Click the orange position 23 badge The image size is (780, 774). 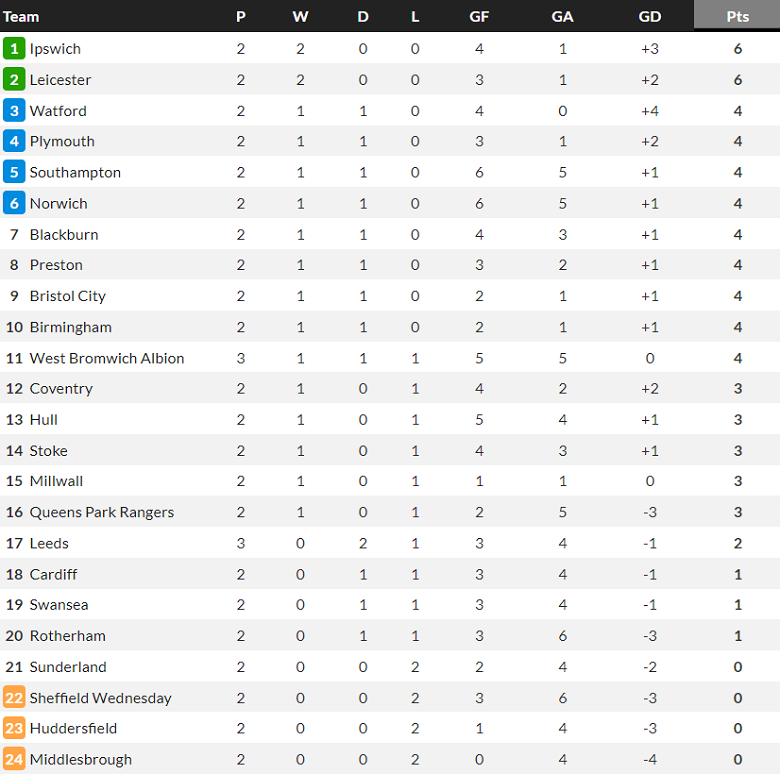[14, 729]
